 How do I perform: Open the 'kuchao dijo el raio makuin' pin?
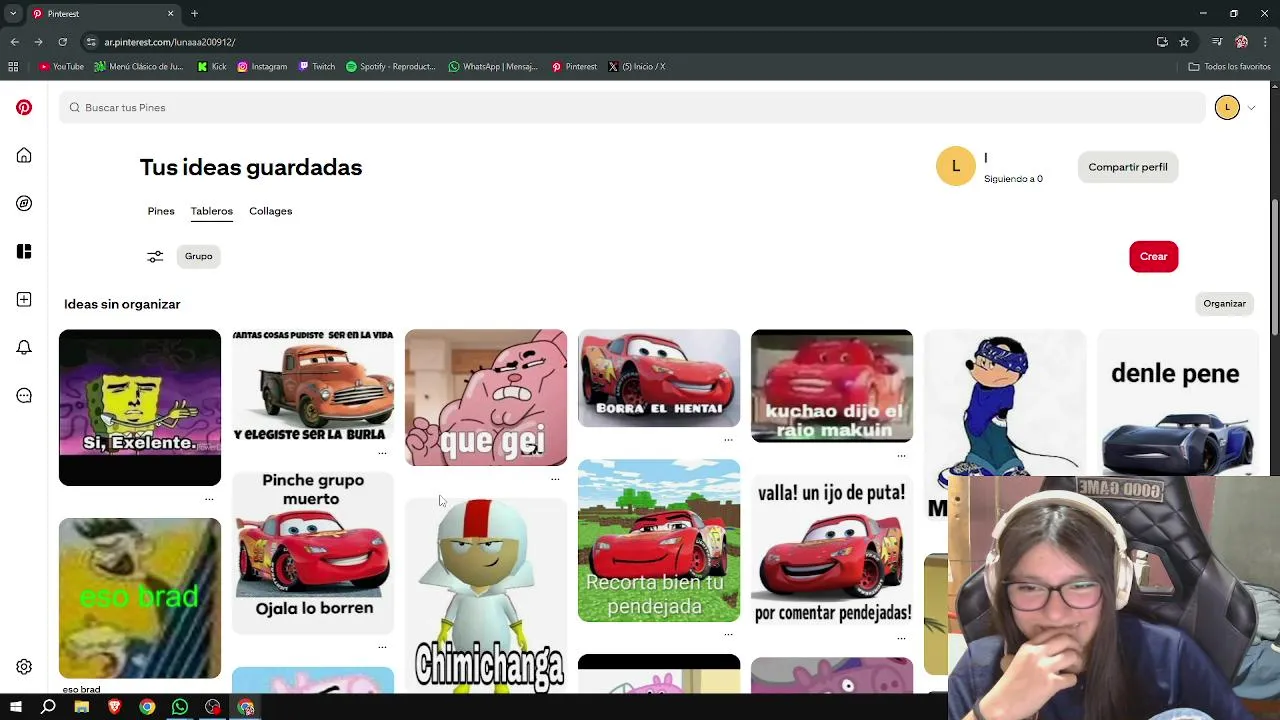tap(832, 385)
